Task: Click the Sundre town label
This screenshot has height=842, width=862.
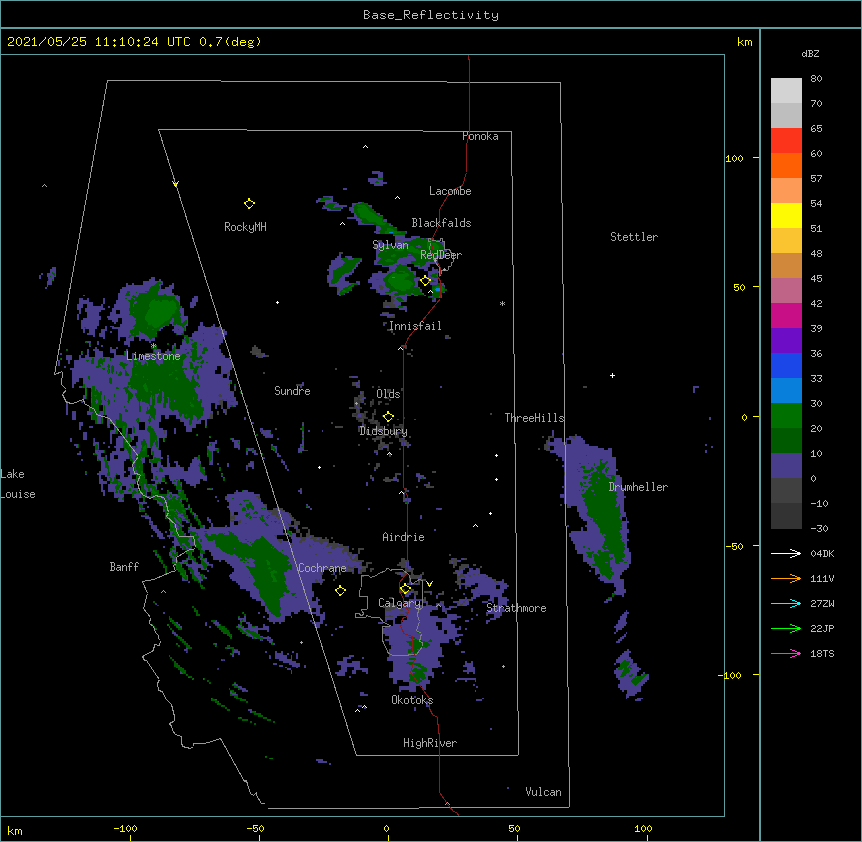Action: (292, 391)
